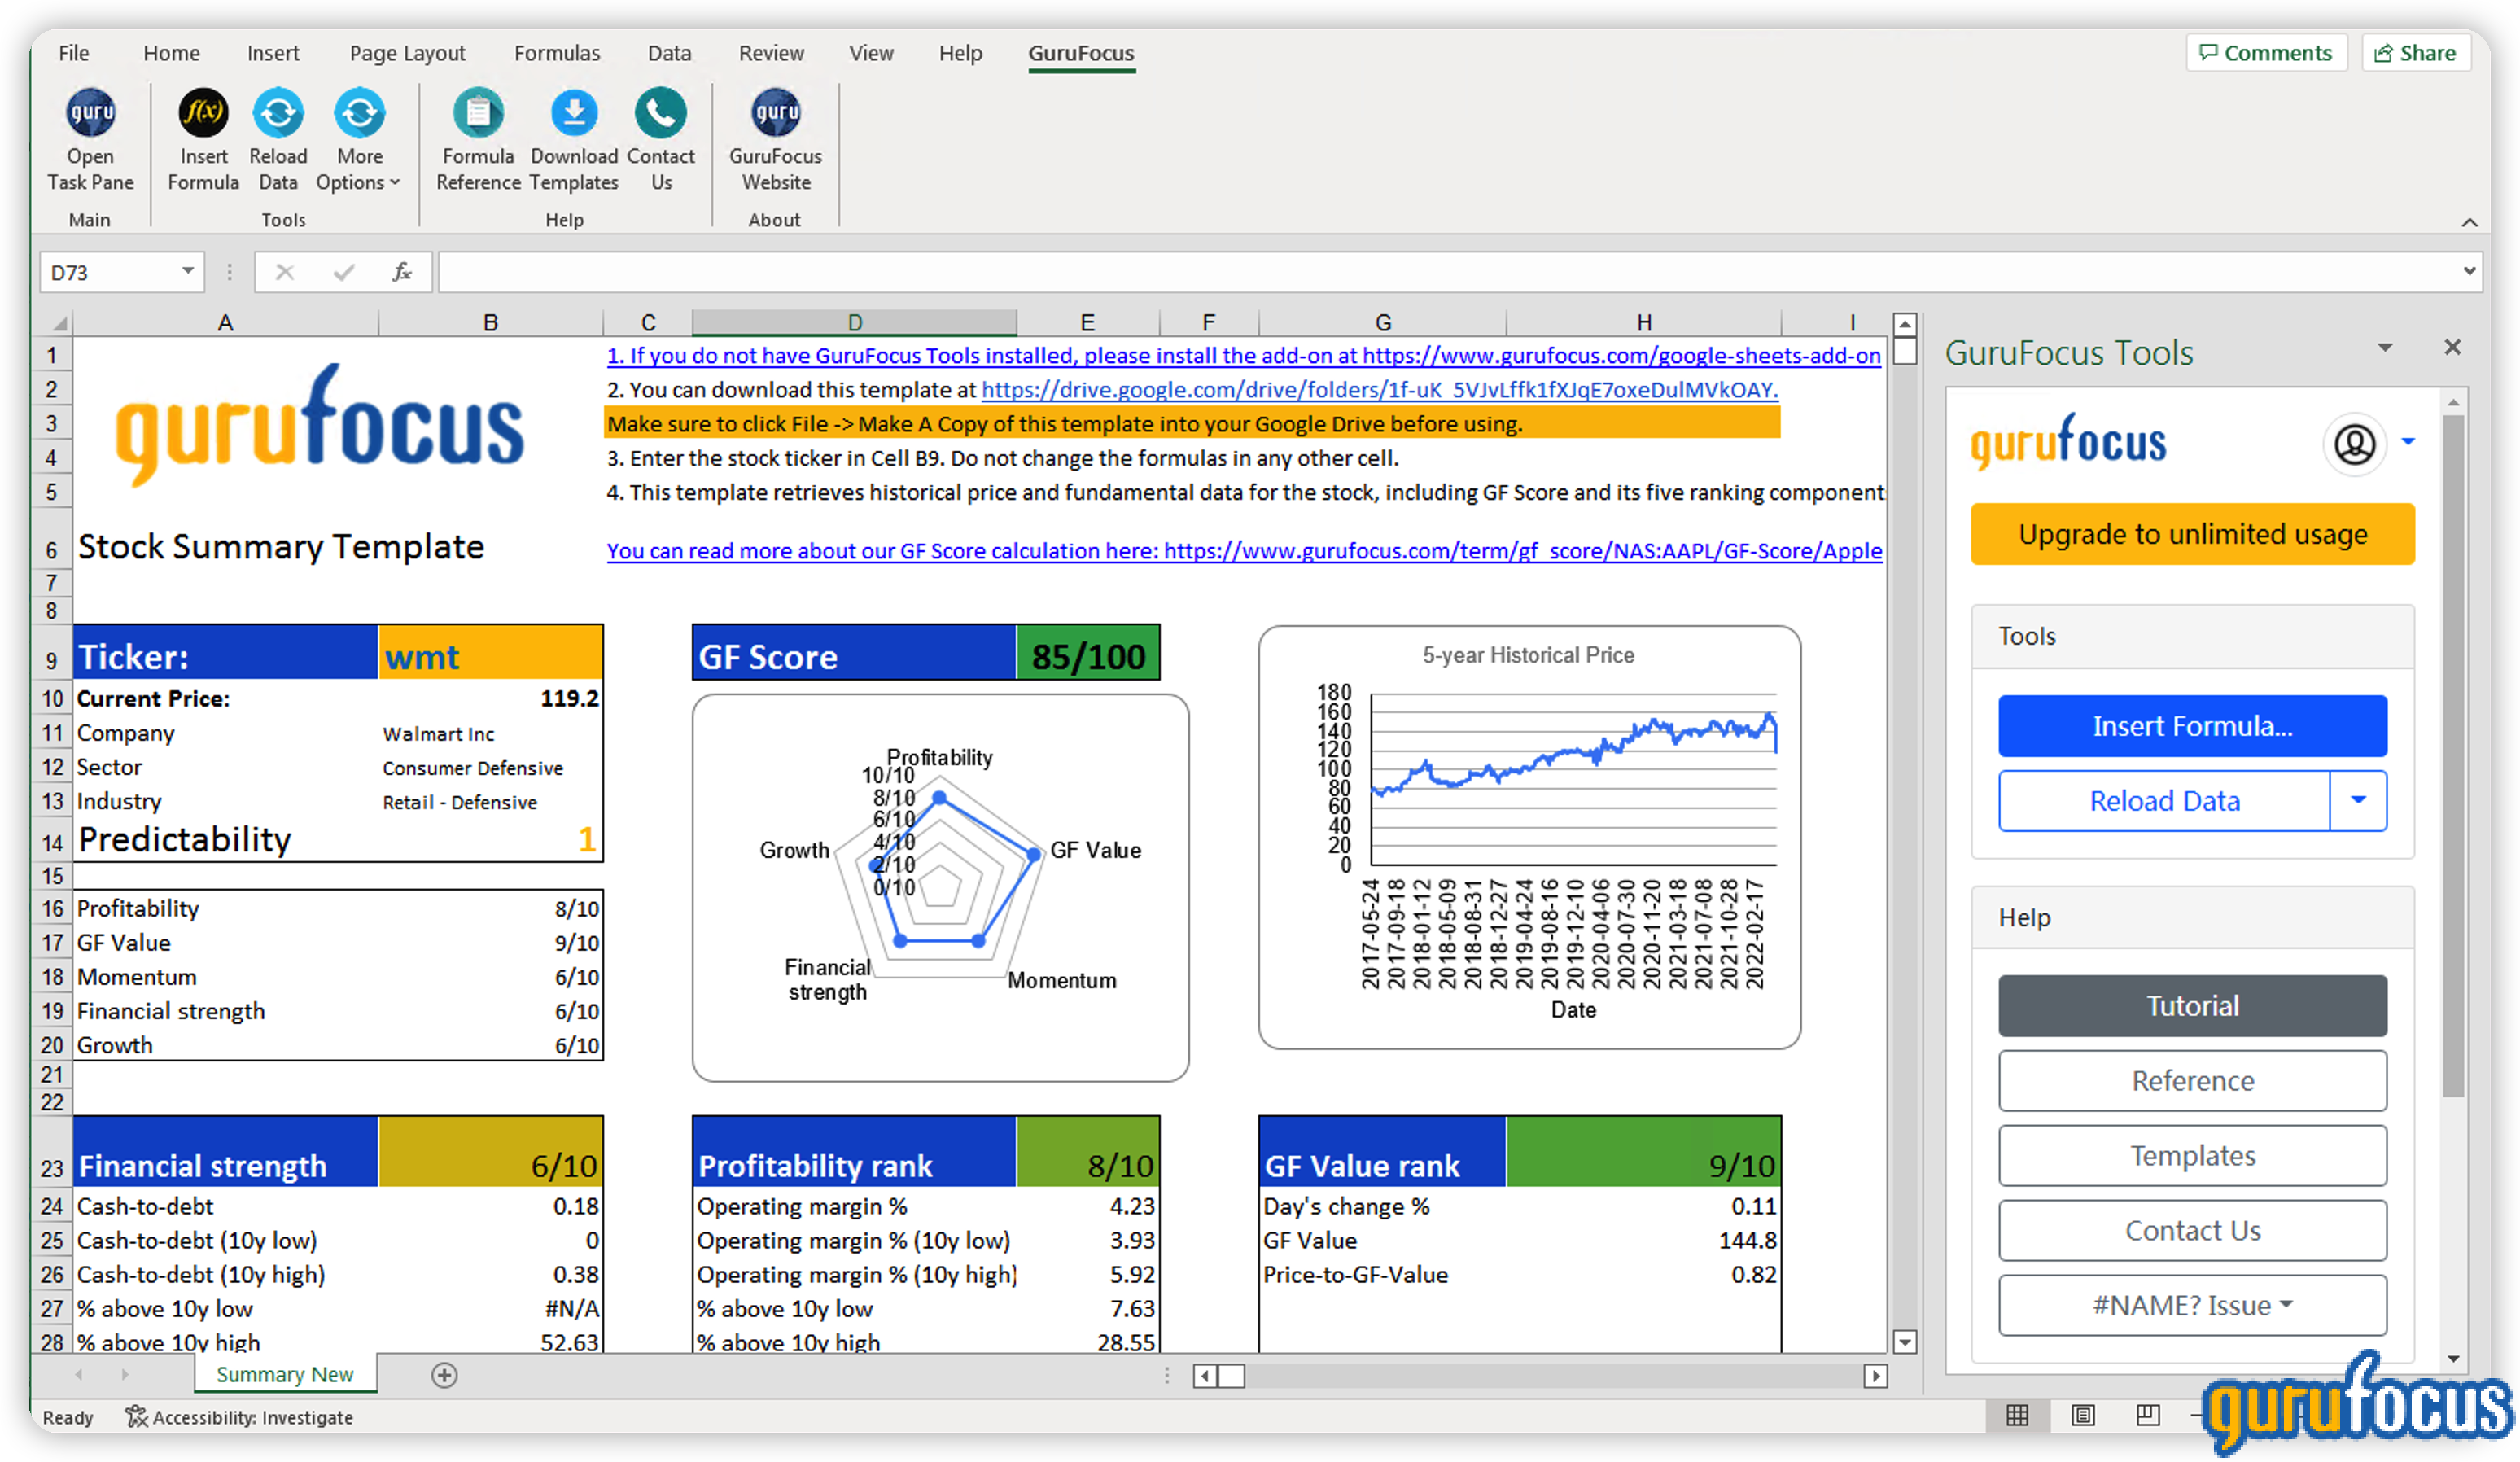Expand the account dropdown caret
The height and width of the screenshot is (1462, 2520).
[x=2408, y=441]
